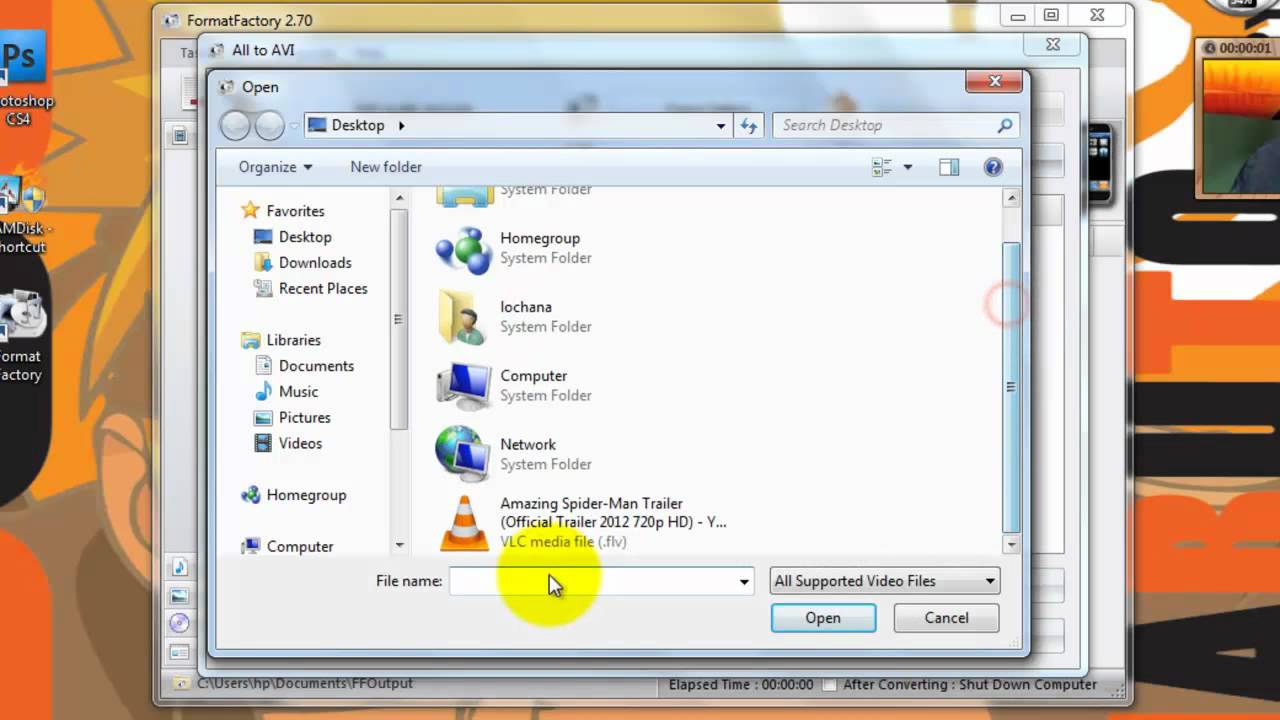Expand the address bar previous locations arrow

coord(721,126)
